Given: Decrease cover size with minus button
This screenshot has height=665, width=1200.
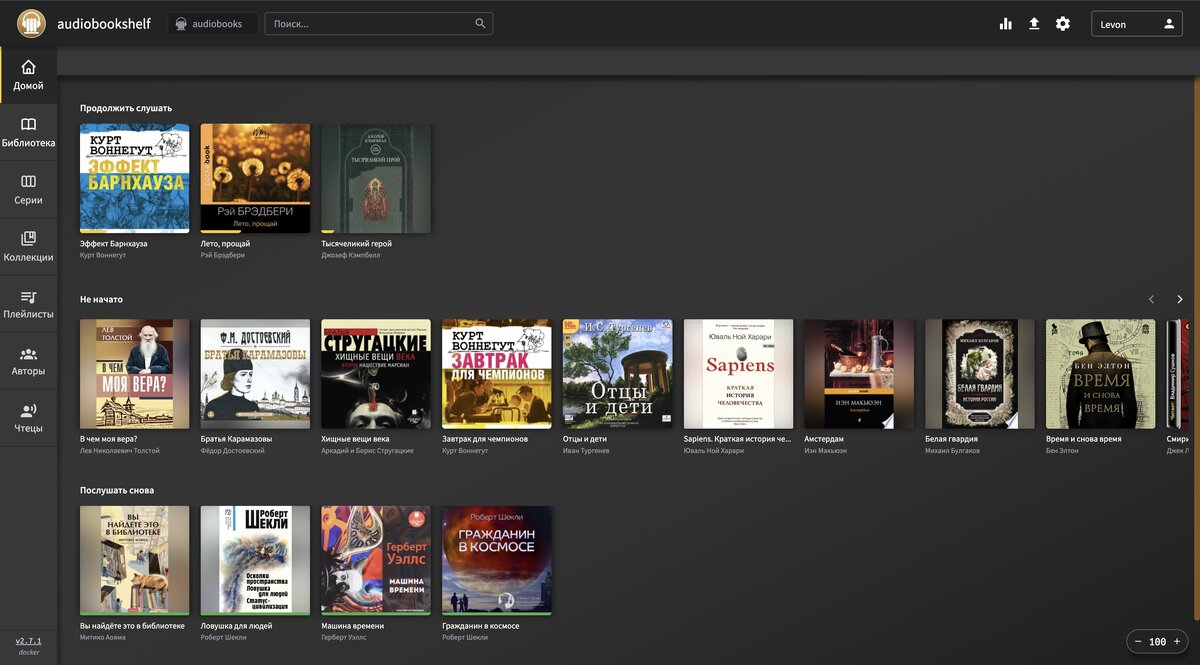Looking at the screenshot, I should click(x=1138, y=641).
